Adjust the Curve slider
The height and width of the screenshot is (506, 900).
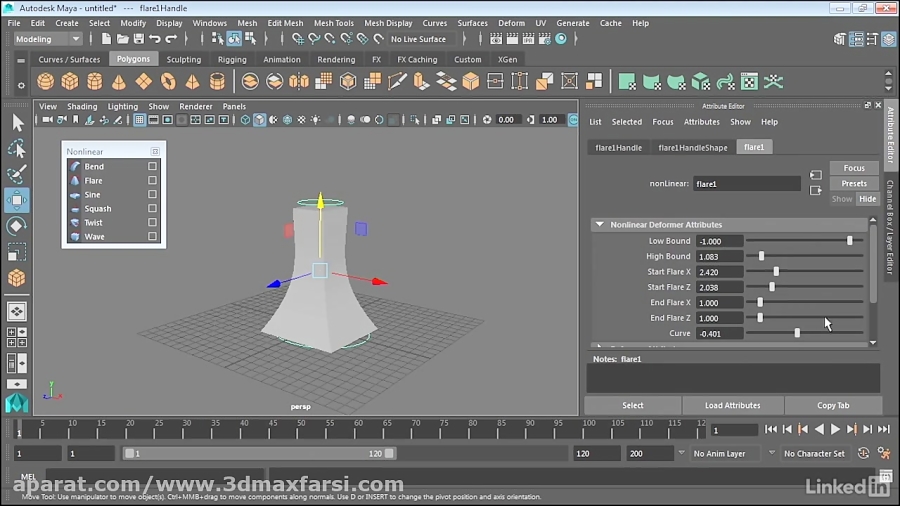pyautogui.click(x=797, y=333)
